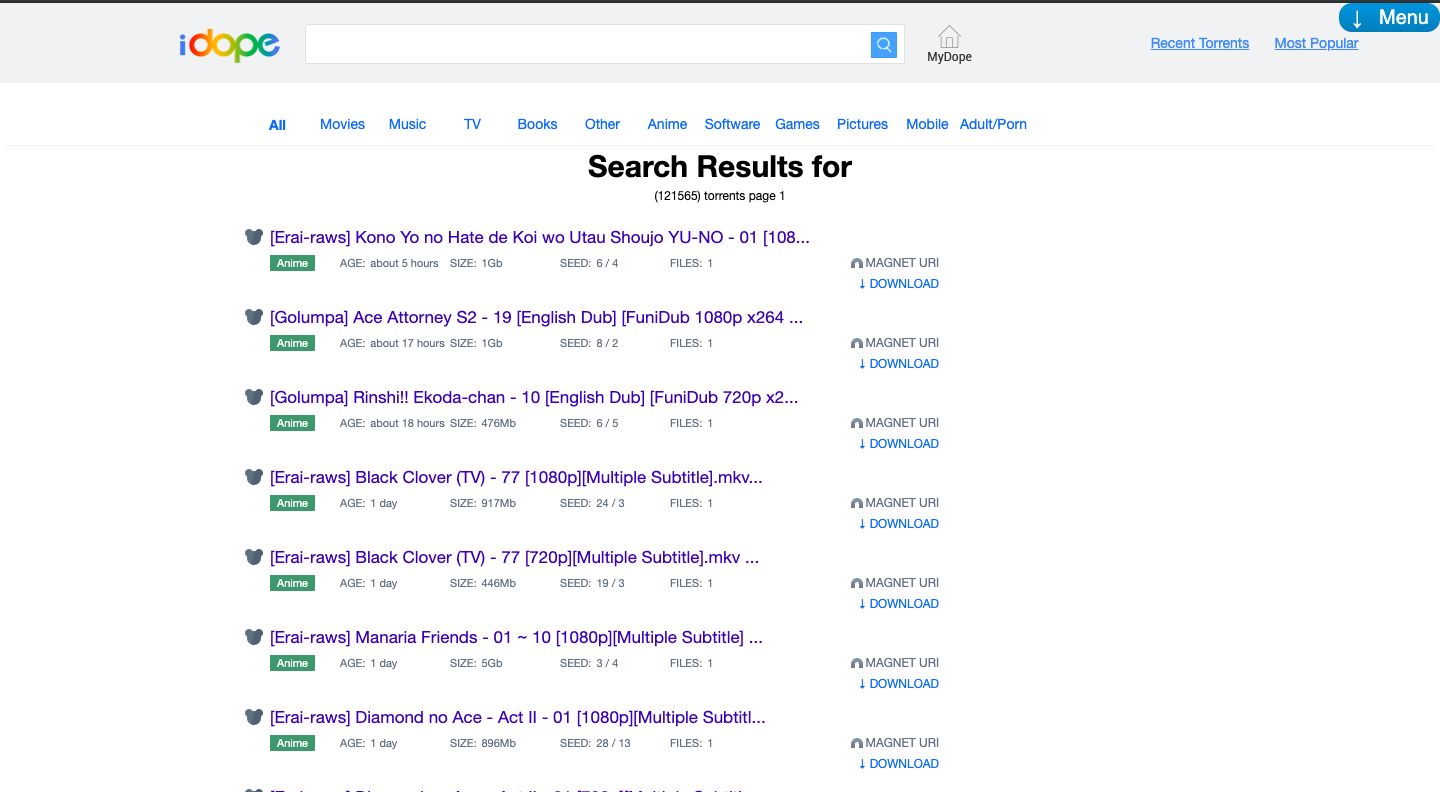Click DOWNLOAD for Diamond no Ace torrent
The image size is (1440, 792).
point(899,764)
